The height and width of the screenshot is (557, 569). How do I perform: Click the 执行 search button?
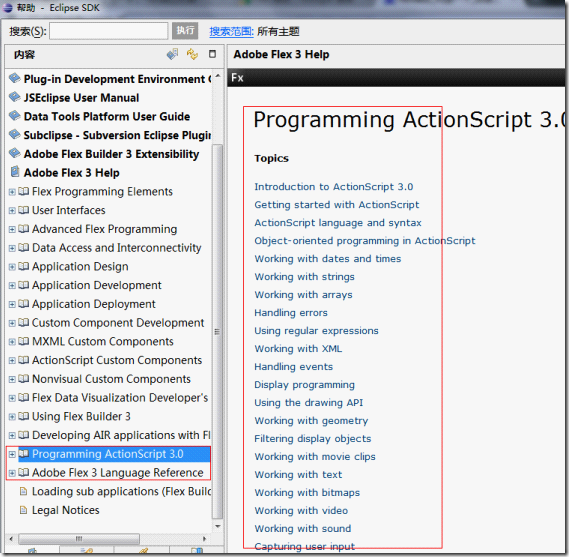click(185, 31)
